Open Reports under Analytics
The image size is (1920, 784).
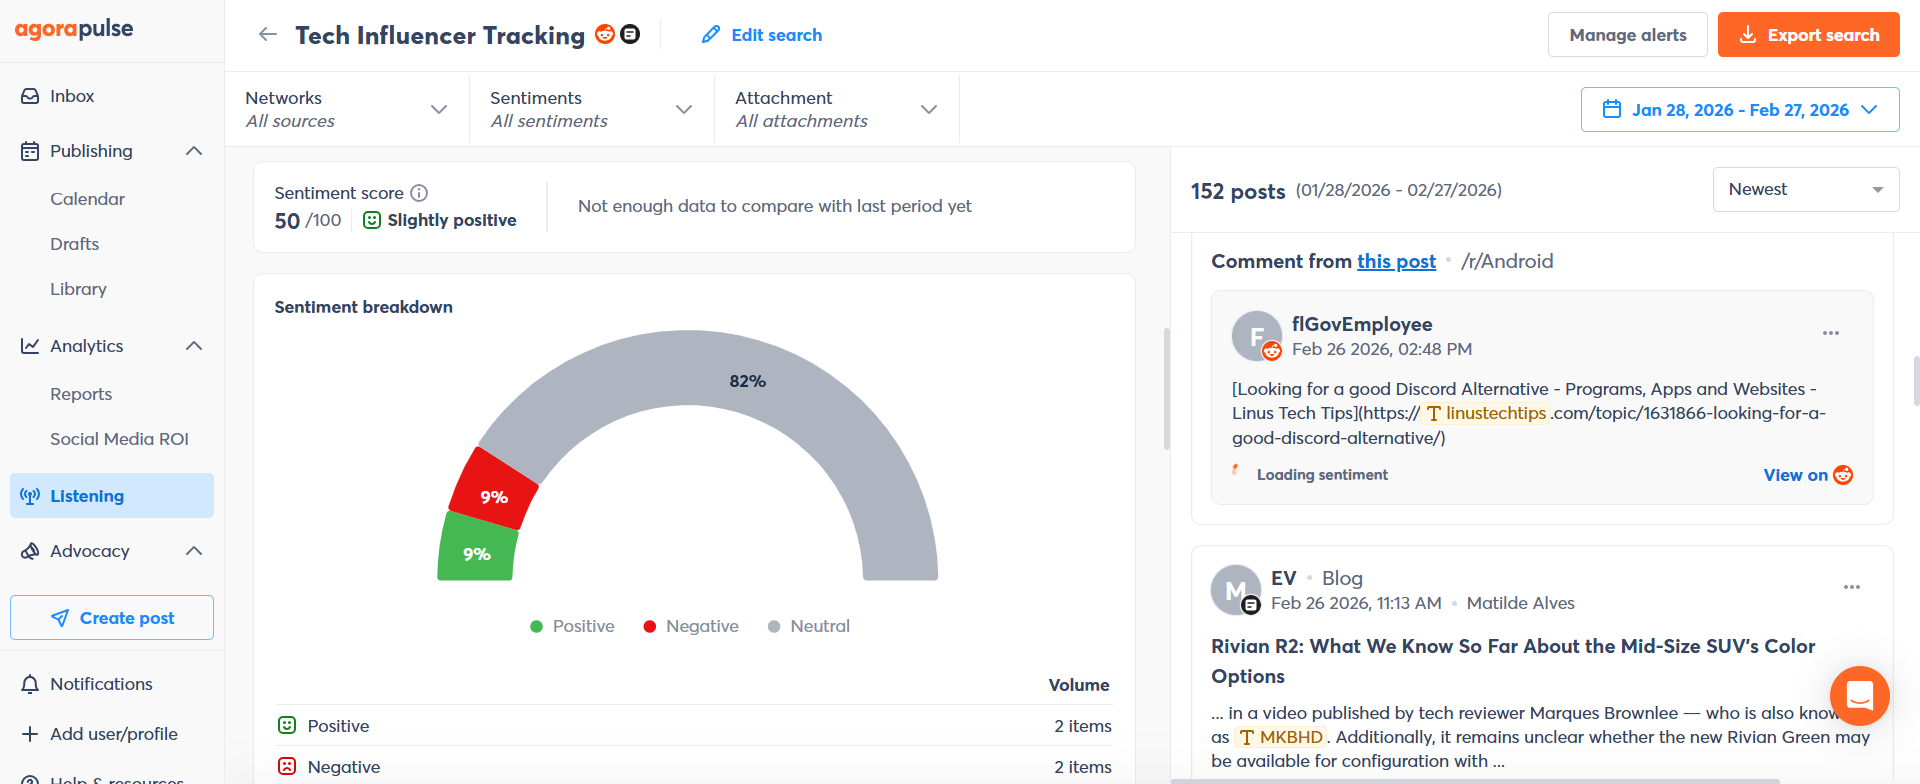[x=81, y=394]
